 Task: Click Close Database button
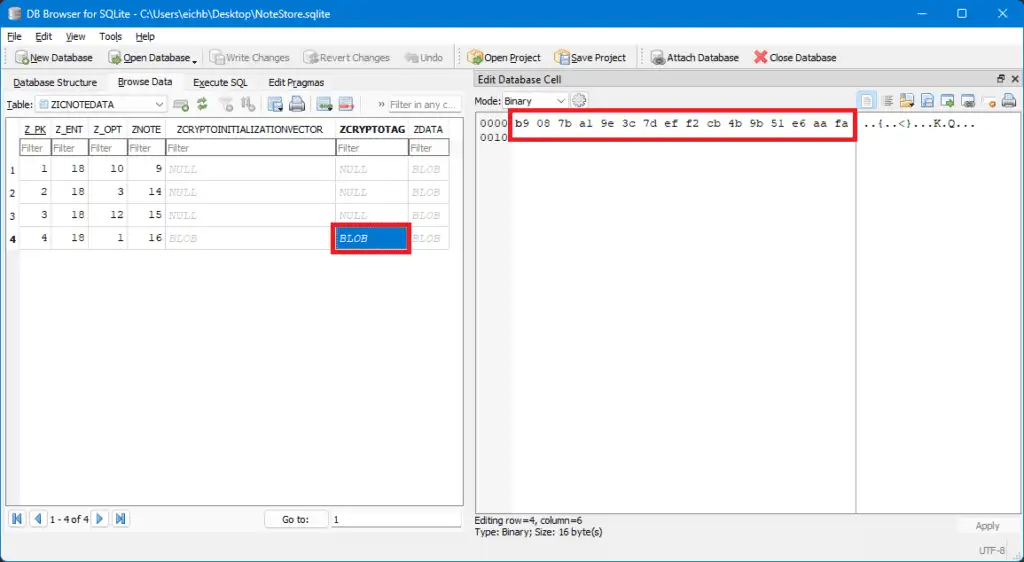(x=795, y=57)
